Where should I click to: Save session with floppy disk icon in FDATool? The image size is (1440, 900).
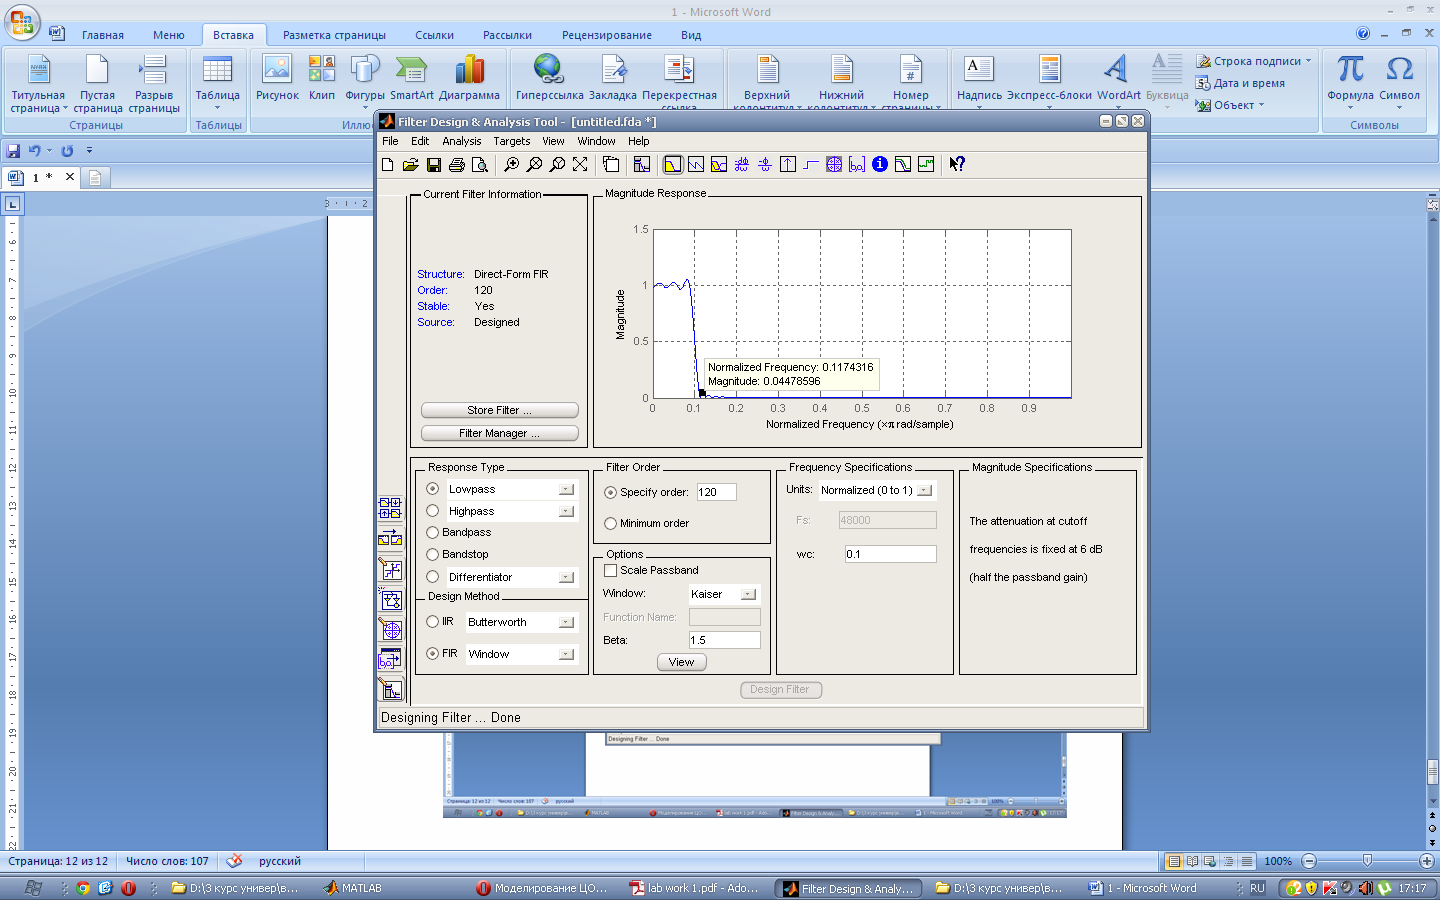tap(434, 165)
